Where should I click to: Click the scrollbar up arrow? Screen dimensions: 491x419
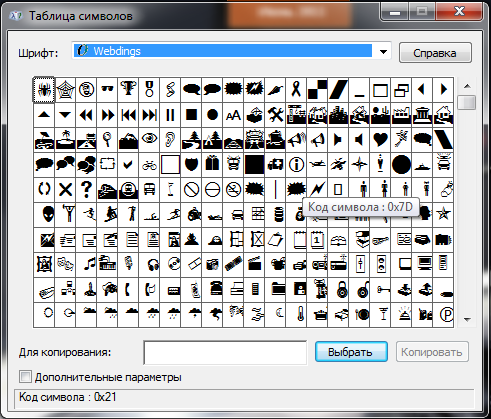467,86
